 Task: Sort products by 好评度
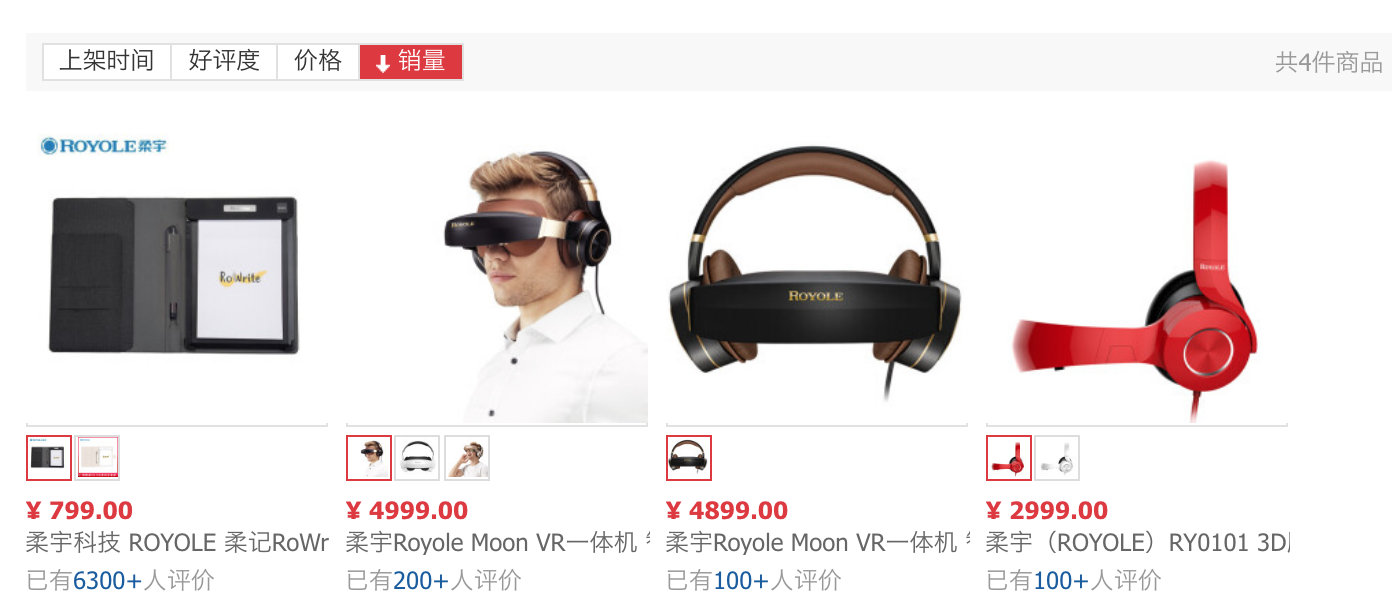point(224,61)
